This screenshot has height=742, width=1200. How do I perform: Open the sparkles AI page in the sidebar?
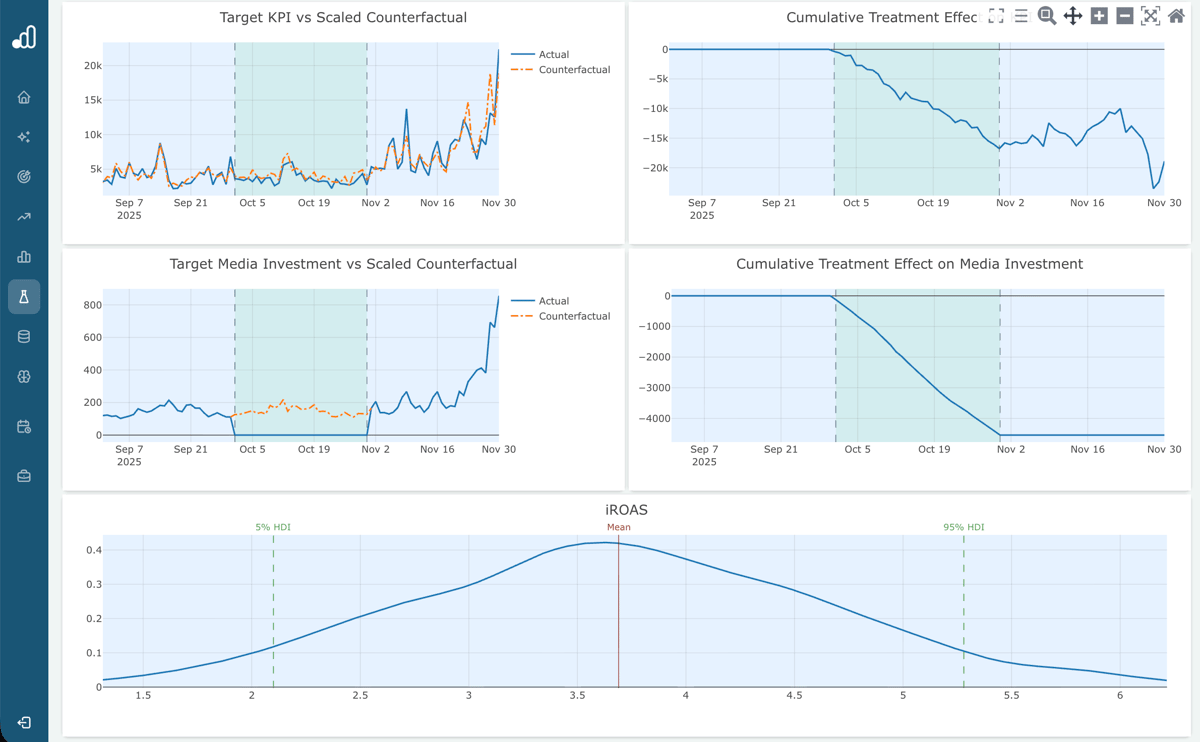[x=24, y=137]
